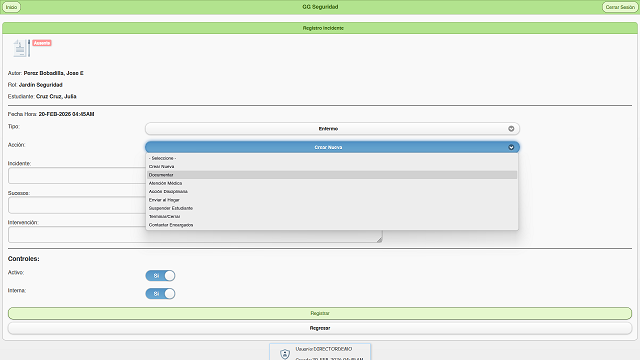Image resolution: width=640 pixels, height=360 pixels.
Task: Choose 'Enviar al Hogar' option
Action: [x=332, y=200]
